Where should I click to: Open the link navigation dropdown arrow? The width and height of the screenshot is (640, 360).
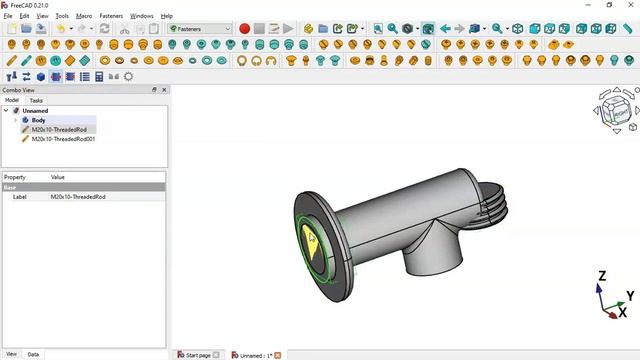pyautogui.click(x=484, y=29)
